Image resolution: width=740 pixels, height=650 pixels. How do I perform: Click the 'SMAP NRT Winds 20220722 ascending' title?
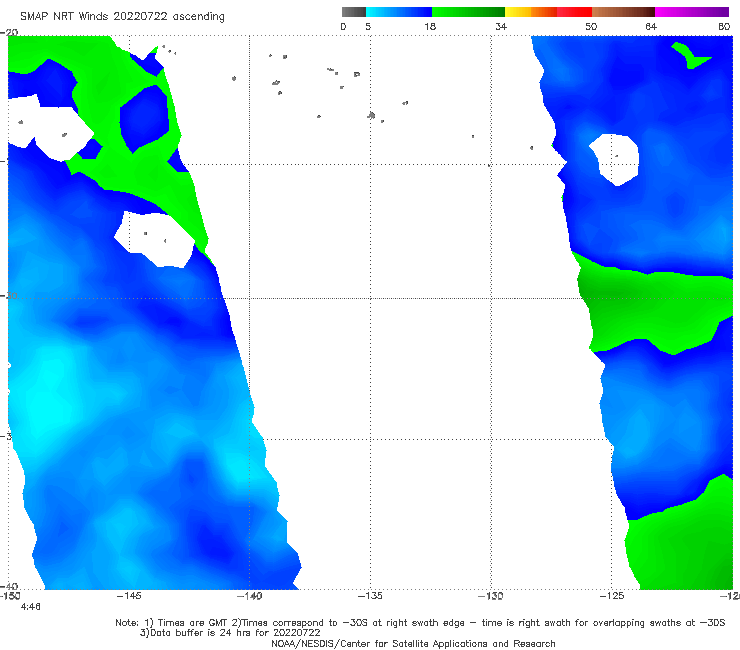pos(122,17)
